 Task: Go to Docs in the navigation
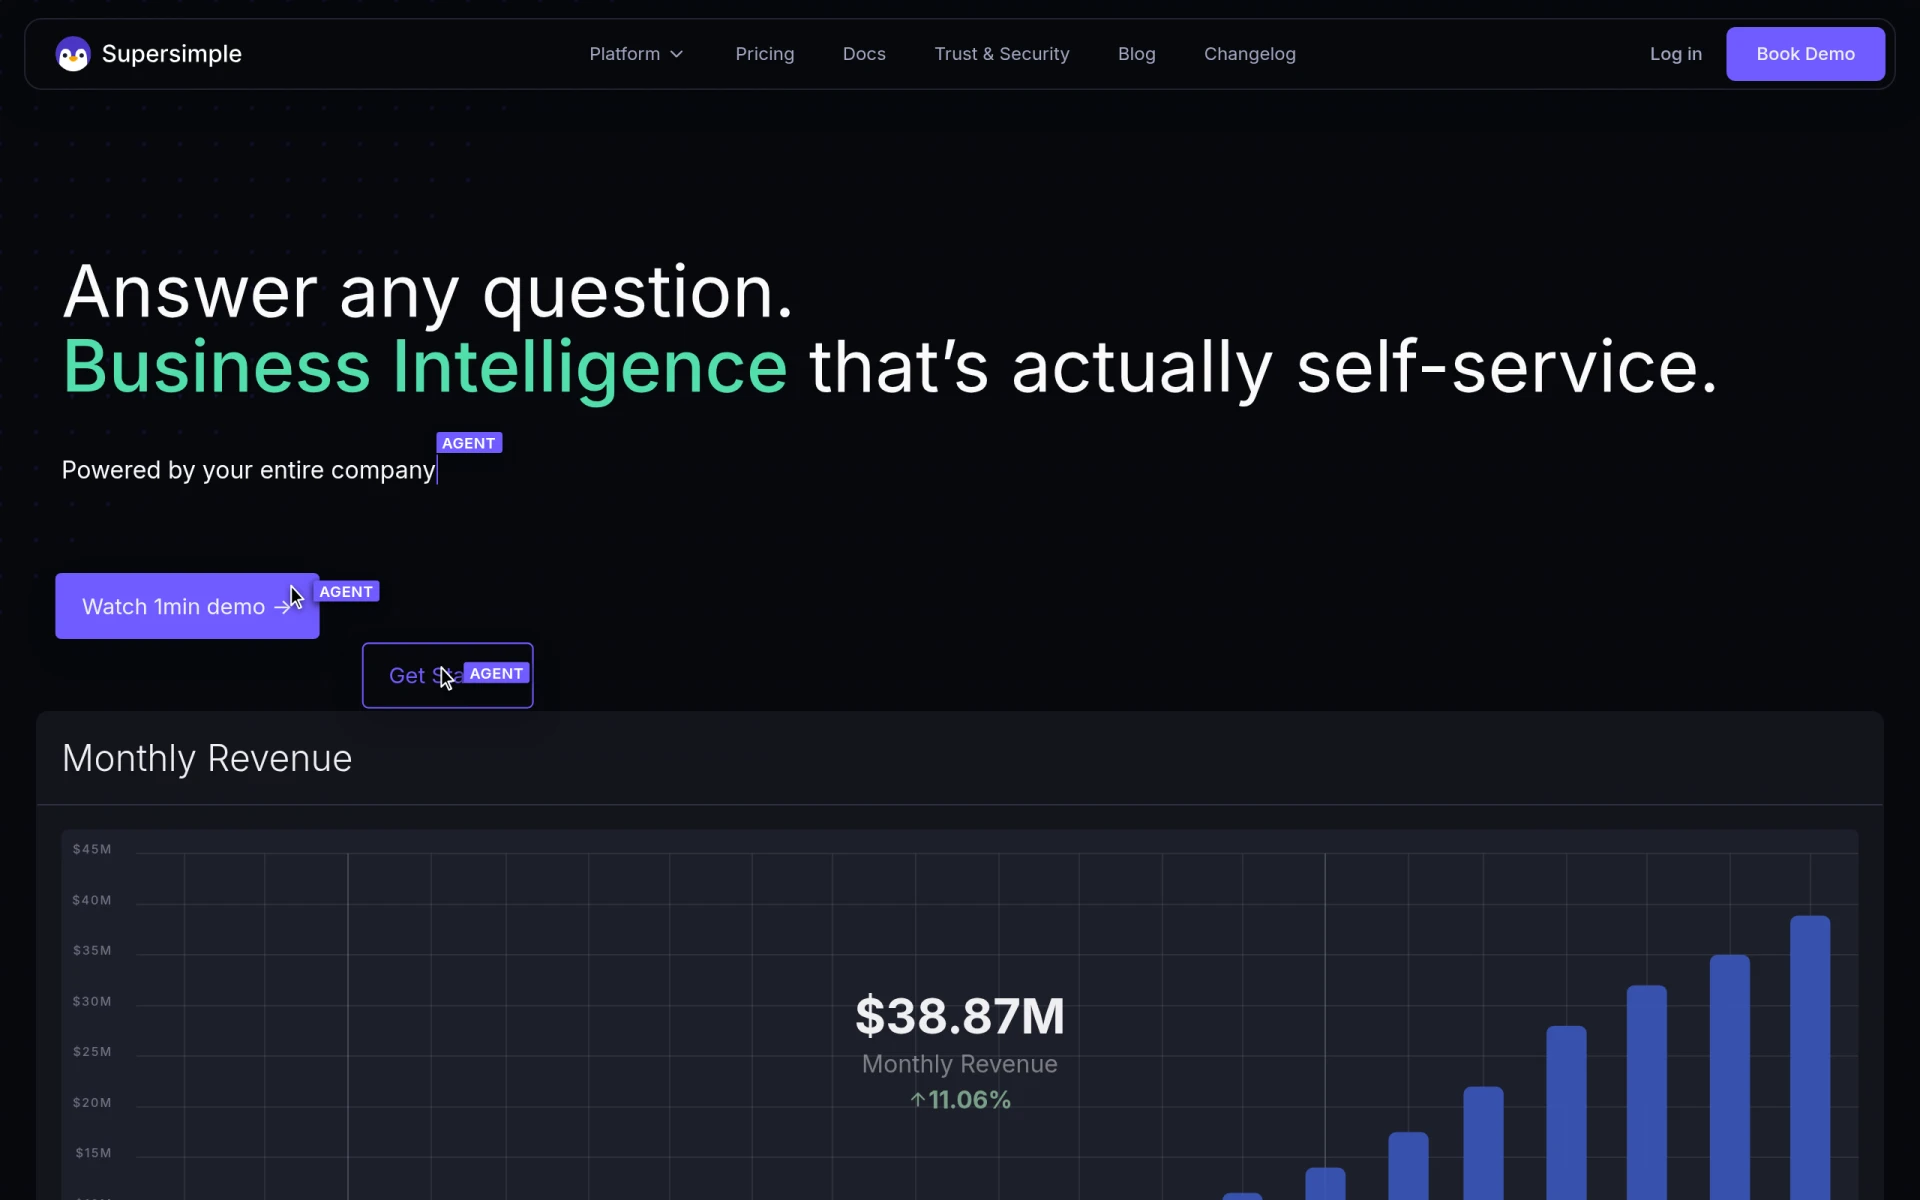pos(864,54)
